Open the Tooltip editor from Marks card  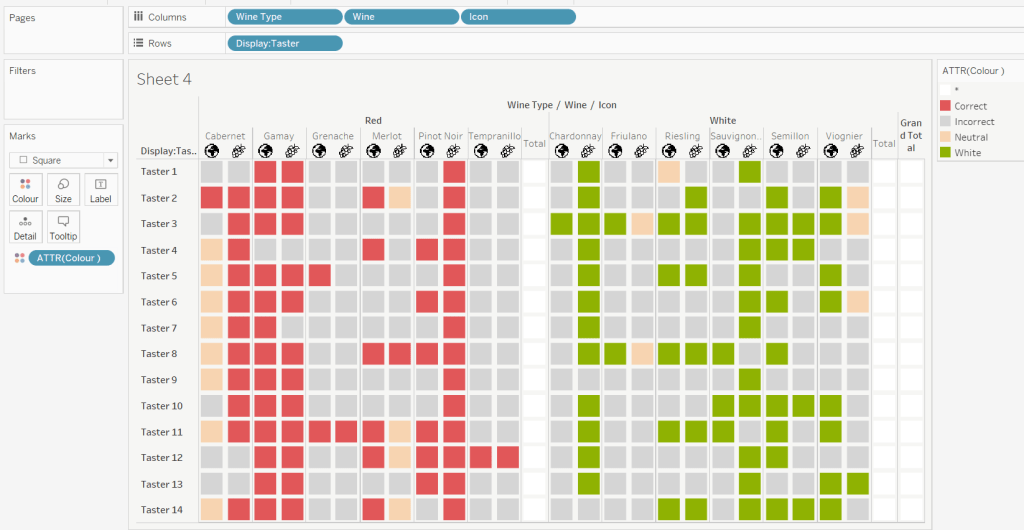coord(63,227)
